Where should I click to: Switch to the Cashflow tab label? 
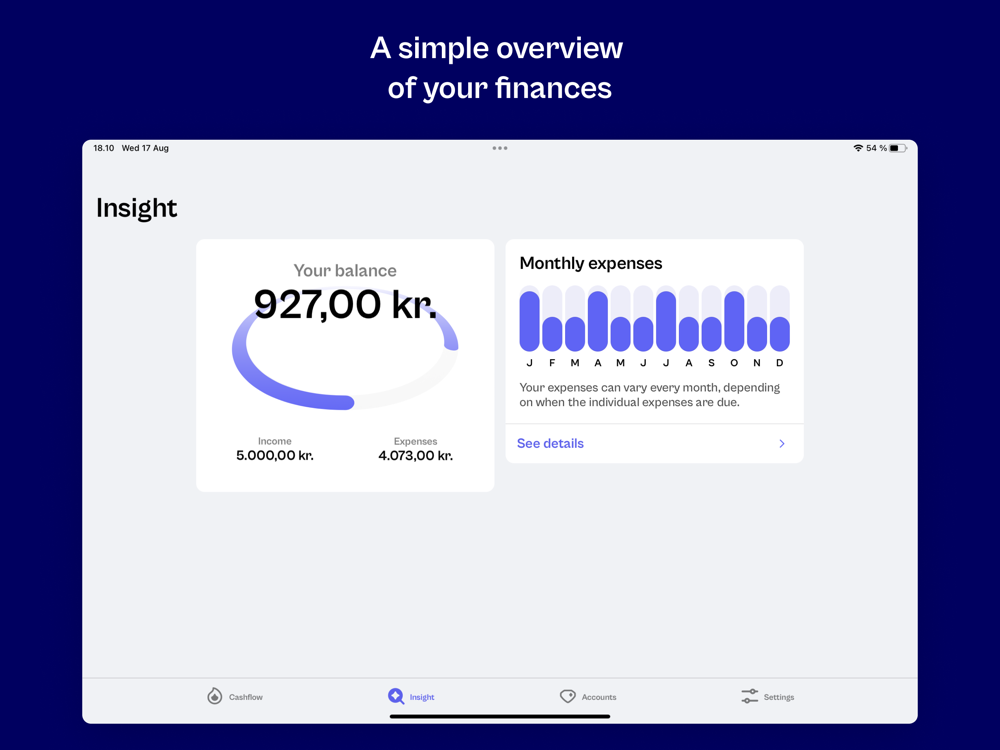pyautogui.click(x=246, y=697)
